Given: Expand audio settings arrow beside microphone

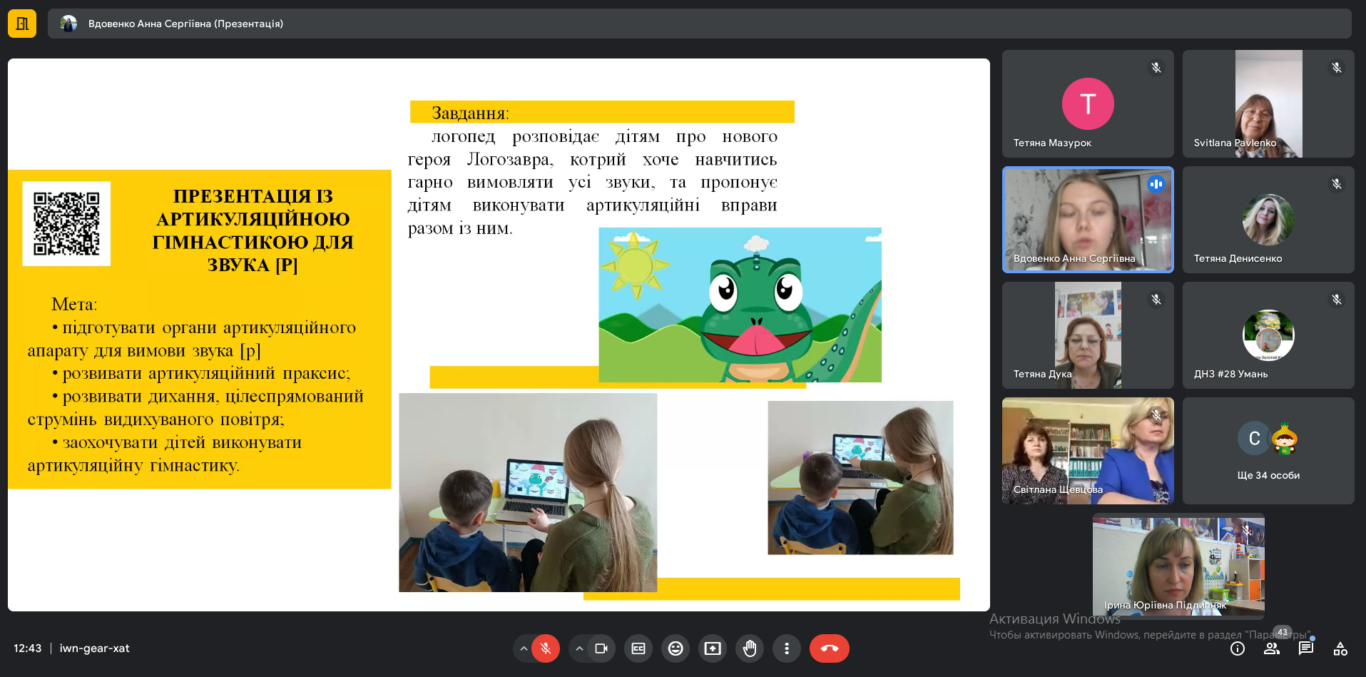Looking at the screenshot, I should [523, 648].
